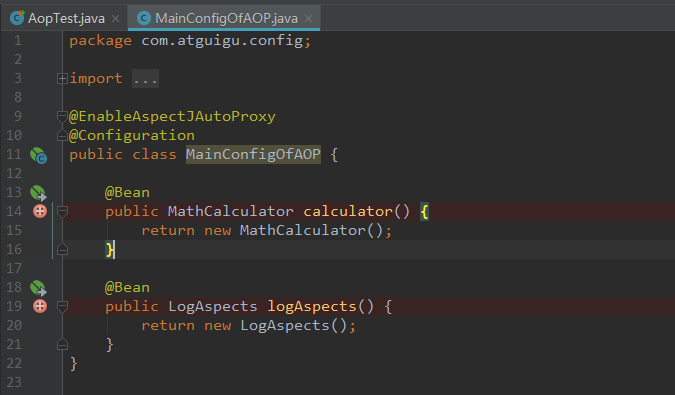Click the @Bean annotation on line 13
This screenshot has width=675, height=395.
coord(127,193)
